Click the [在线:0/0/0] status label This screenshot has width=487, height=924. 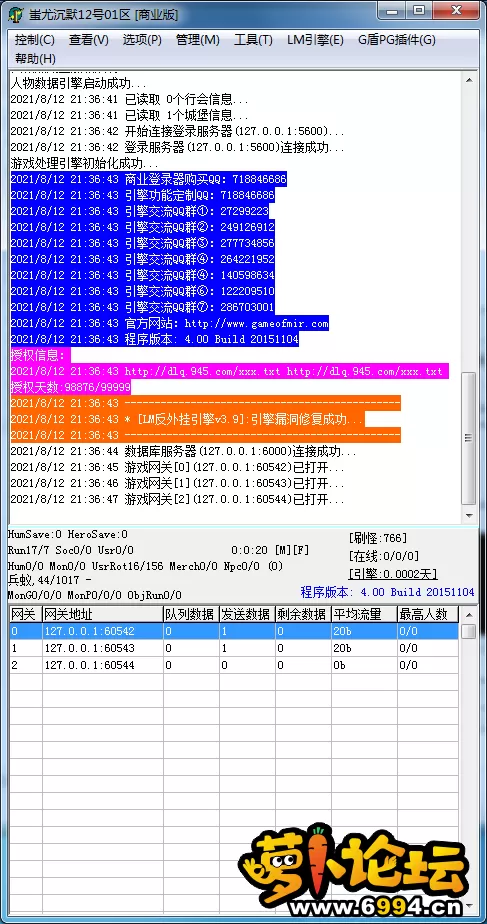point(384,556)
